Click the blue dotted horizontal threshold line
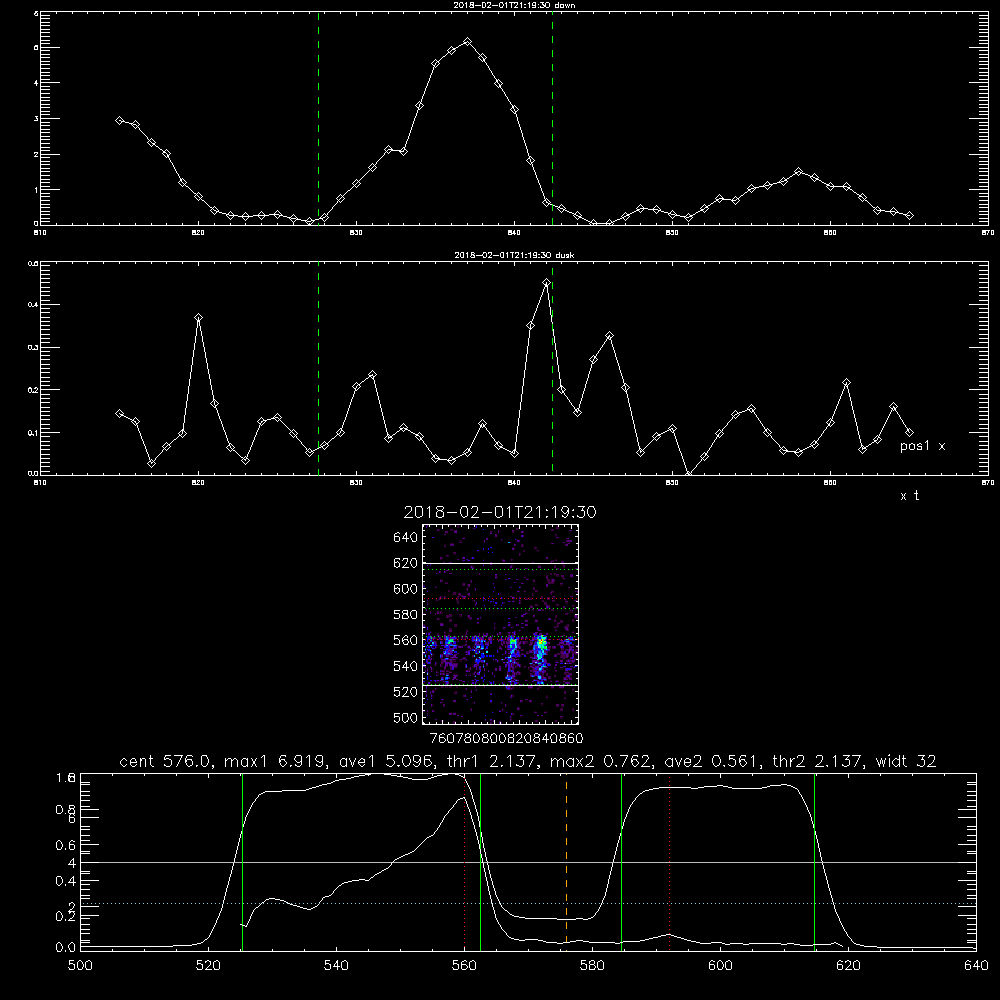1000x1000 pixels. click(x=528, y=904)
